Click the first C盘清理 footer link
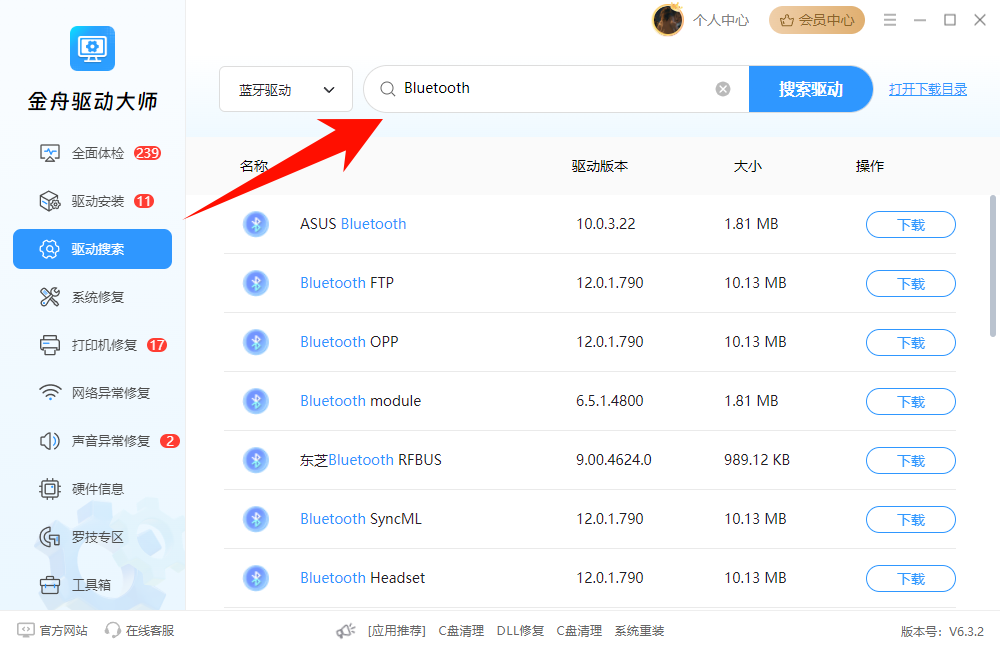 [461, 631]
